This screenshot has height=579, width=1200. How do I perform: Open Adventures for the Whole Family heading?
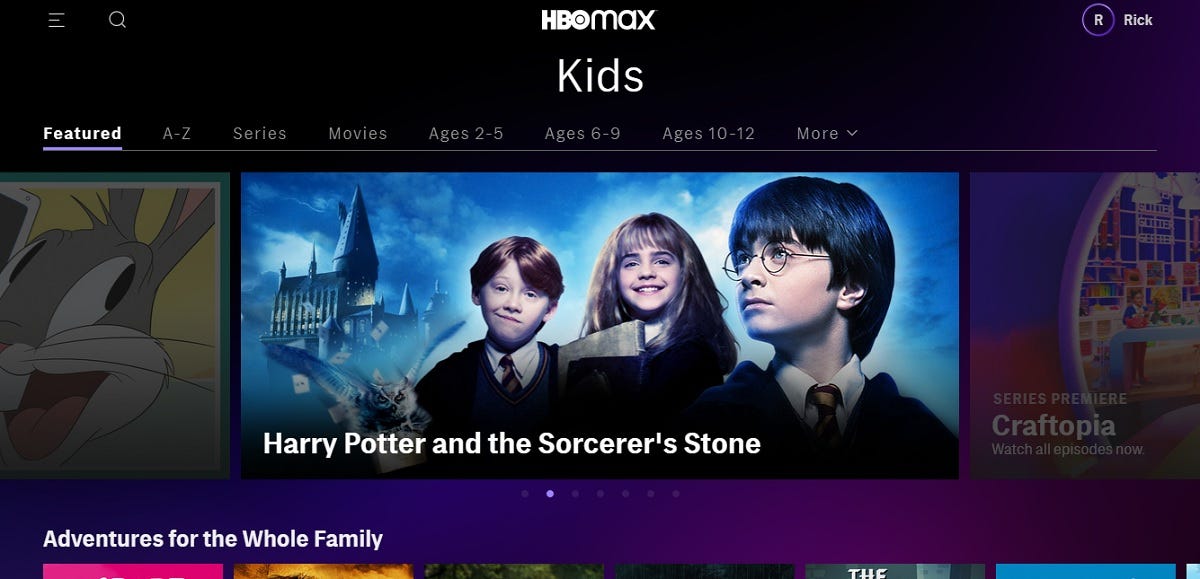point(213,539)
